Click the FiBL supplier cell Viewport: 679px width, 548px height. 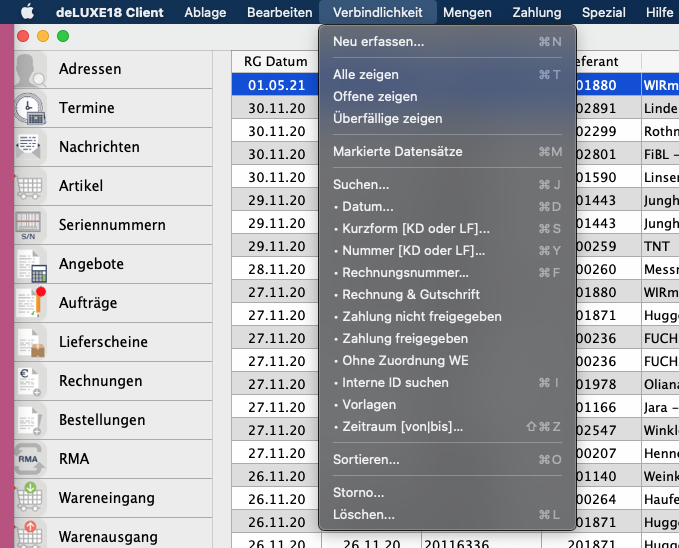(x=660, y=154)
